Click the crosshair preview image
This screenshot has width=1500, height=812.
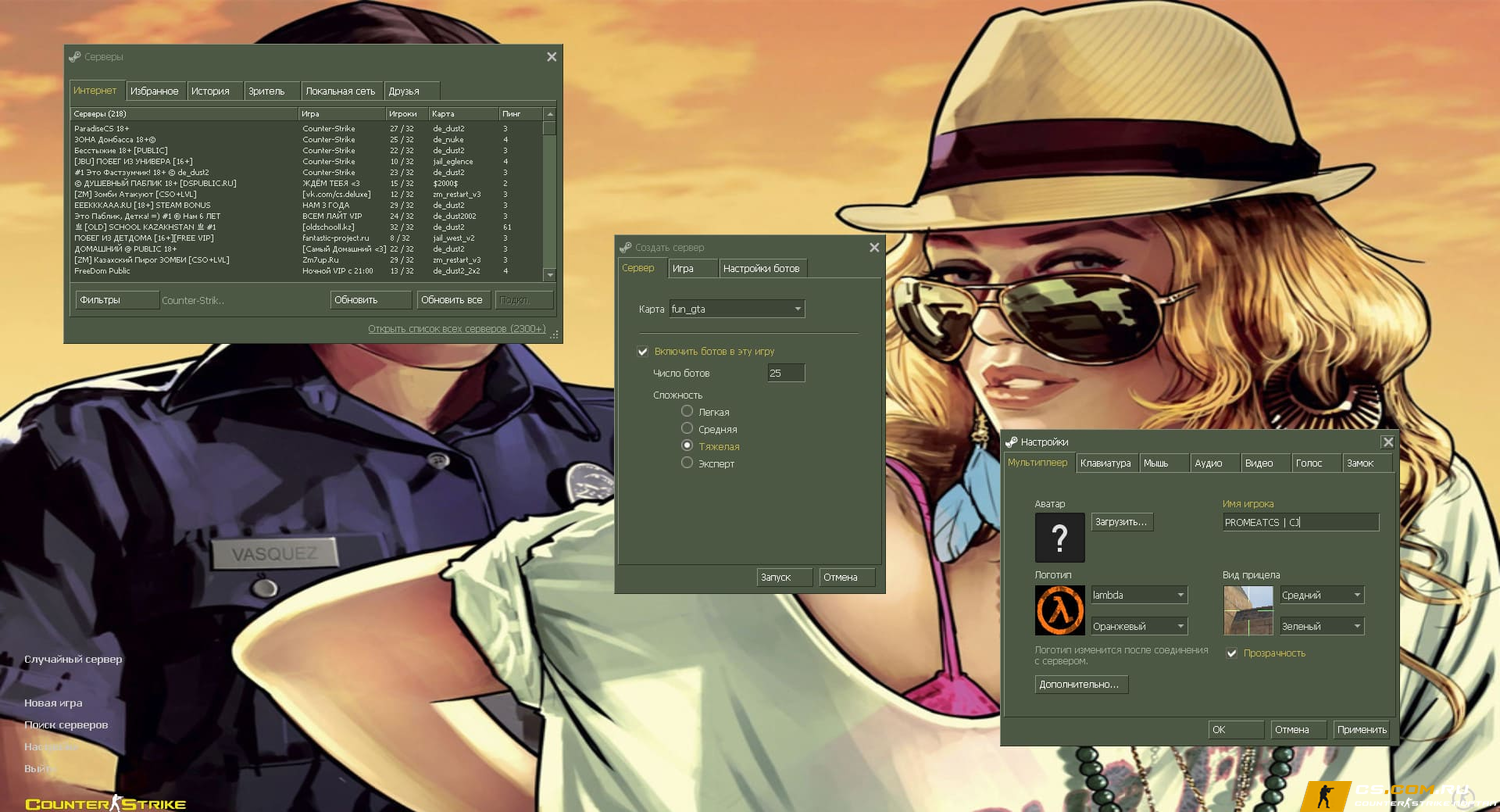[x=1248, y=610]
